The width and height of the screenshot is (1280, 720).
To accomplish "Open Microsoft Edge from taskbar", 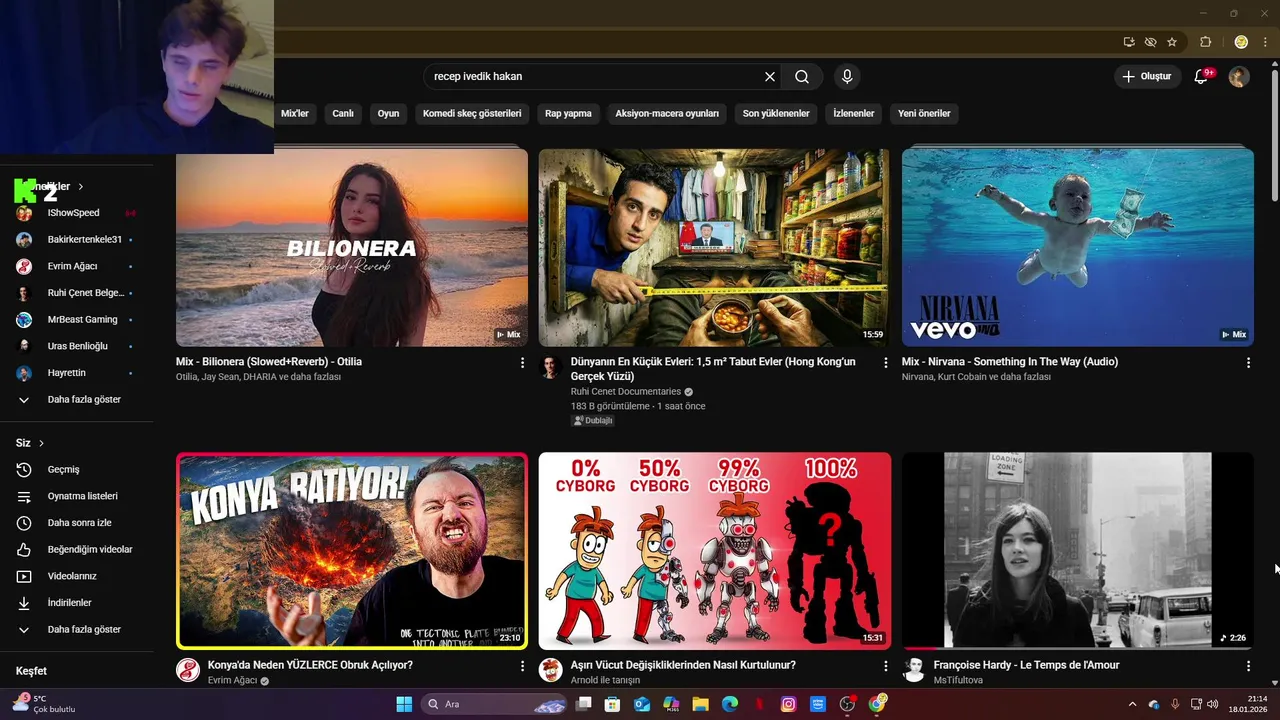I will click(x=730, y=704).
